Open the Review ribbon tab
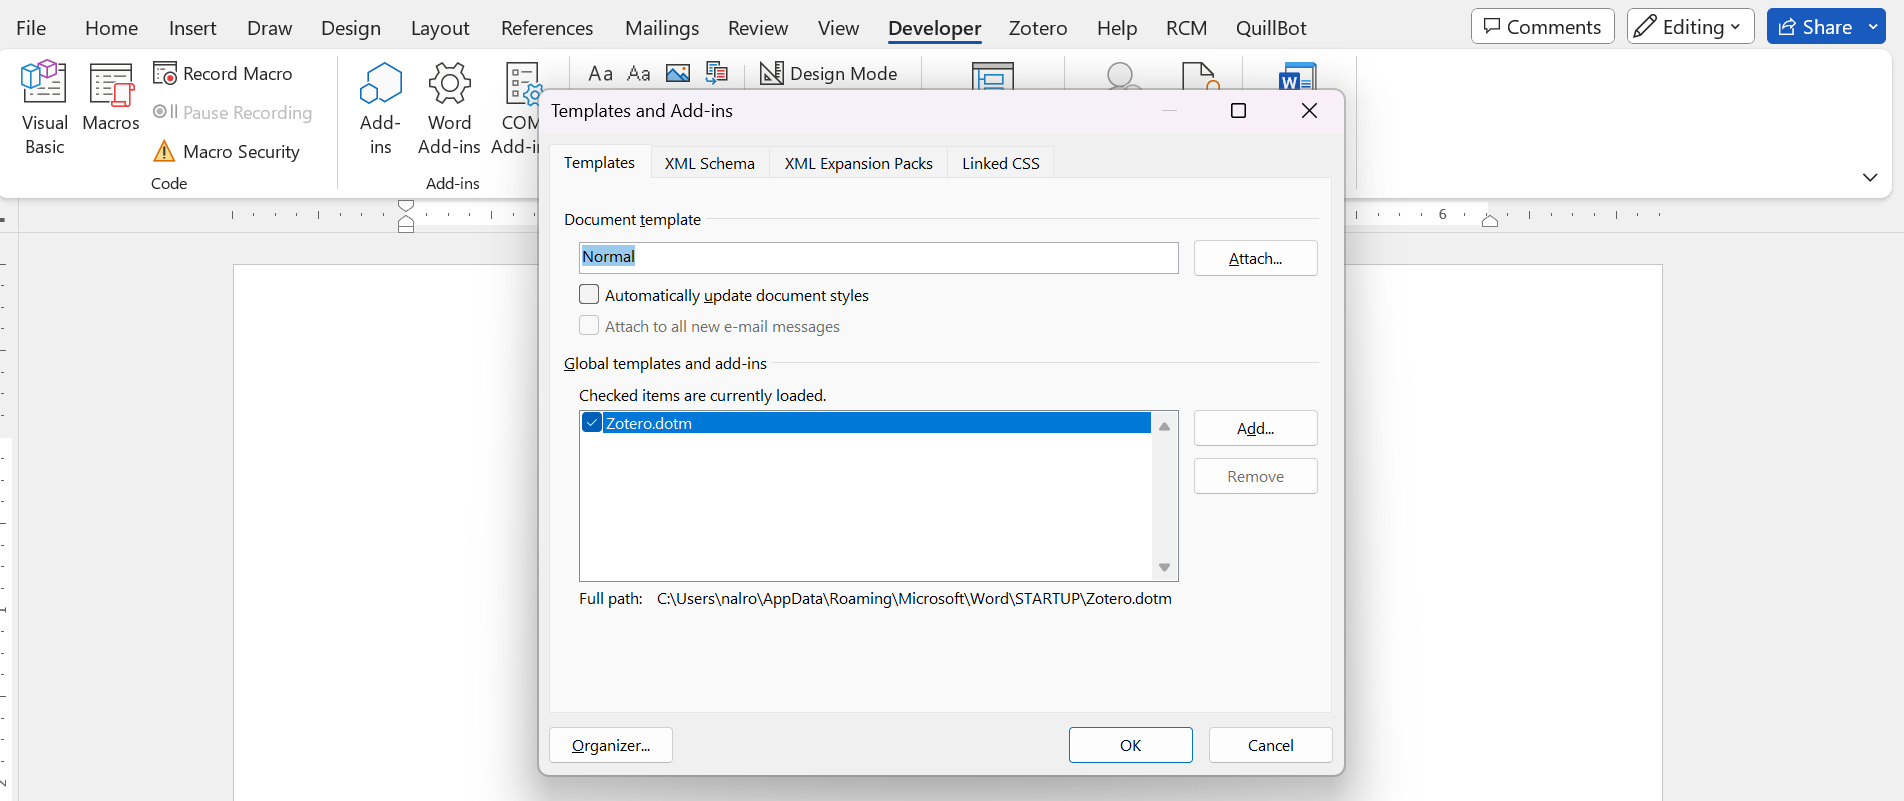The width and height of the screenshot is (1904, 801). coord(758,28)
